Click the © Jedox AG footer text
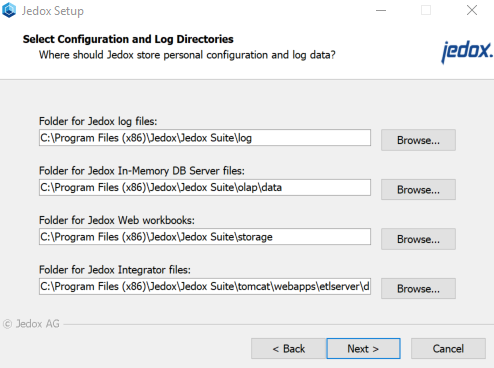The image size is (494, 368). [x=31, y=324]
